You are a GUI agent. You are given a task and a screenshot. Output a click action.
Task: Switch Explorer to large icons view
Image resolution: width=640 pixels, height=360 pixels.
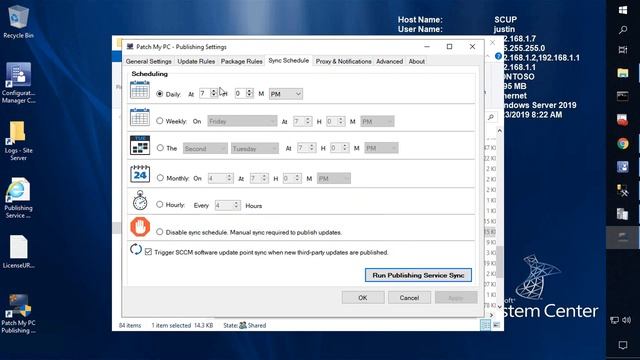click(x=497, y=325)
